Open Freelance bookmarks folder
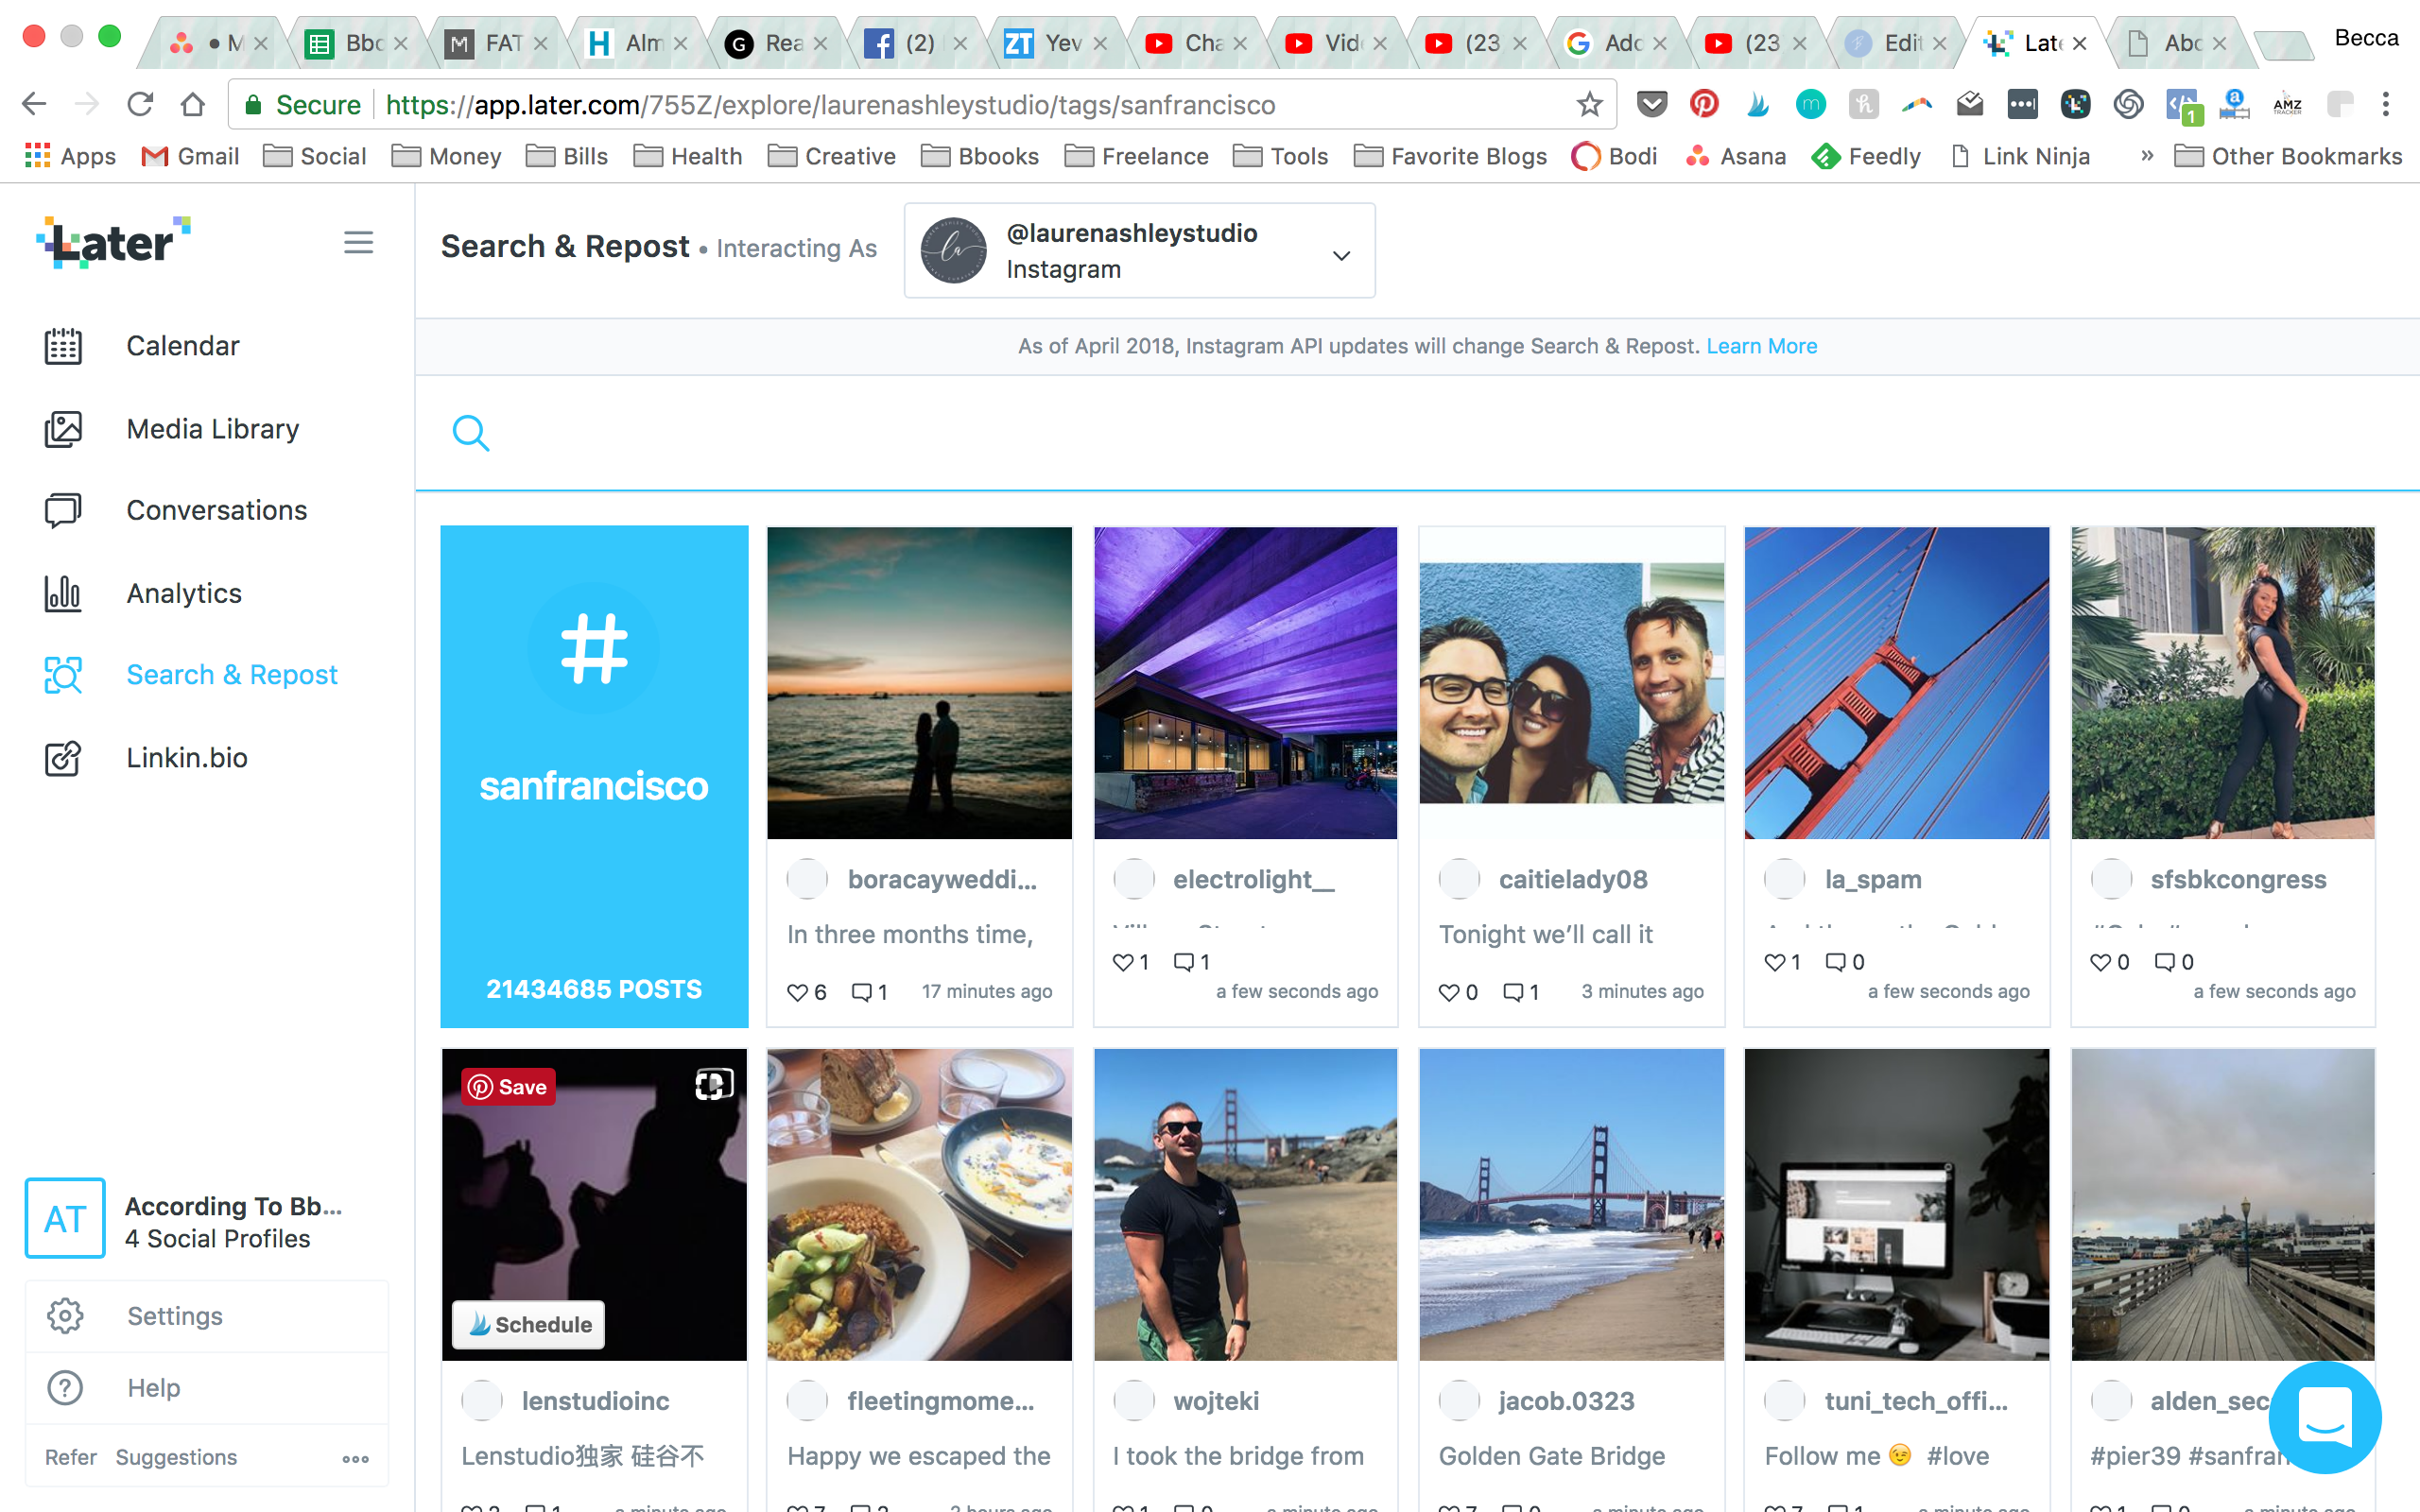Image resolution: width=2420 pixels, height=1512 pixels. click(x=1136, y=157)
